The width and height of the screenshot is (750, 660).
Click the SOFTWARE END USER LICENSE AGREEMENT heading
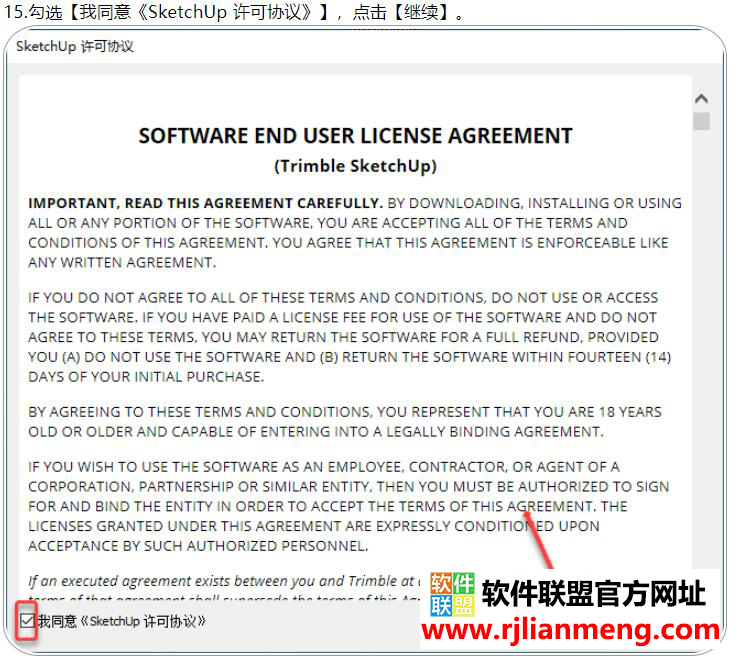pos(355,136)
